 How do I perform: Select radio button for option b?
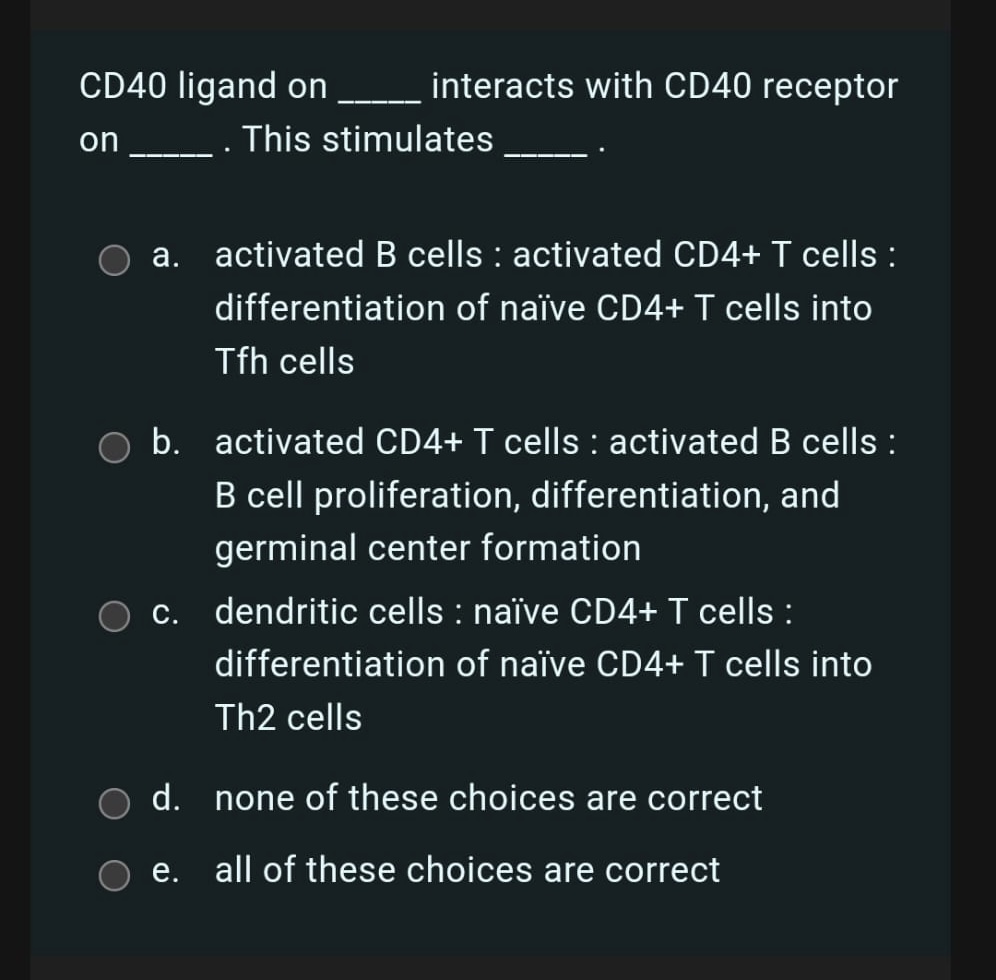pyautogui.click(x=113, y=447)
